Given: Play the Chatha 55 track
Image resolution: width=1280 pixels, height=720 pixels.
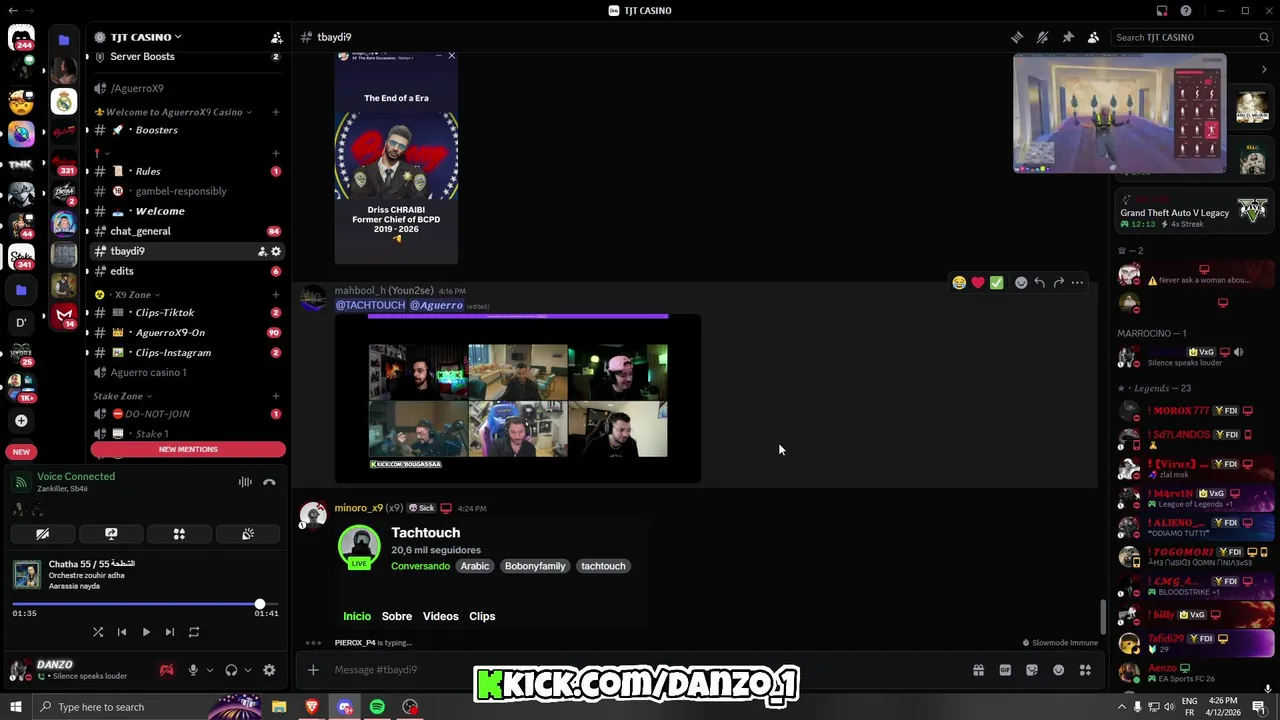Looking at the screenshot, I should point(146,632).
